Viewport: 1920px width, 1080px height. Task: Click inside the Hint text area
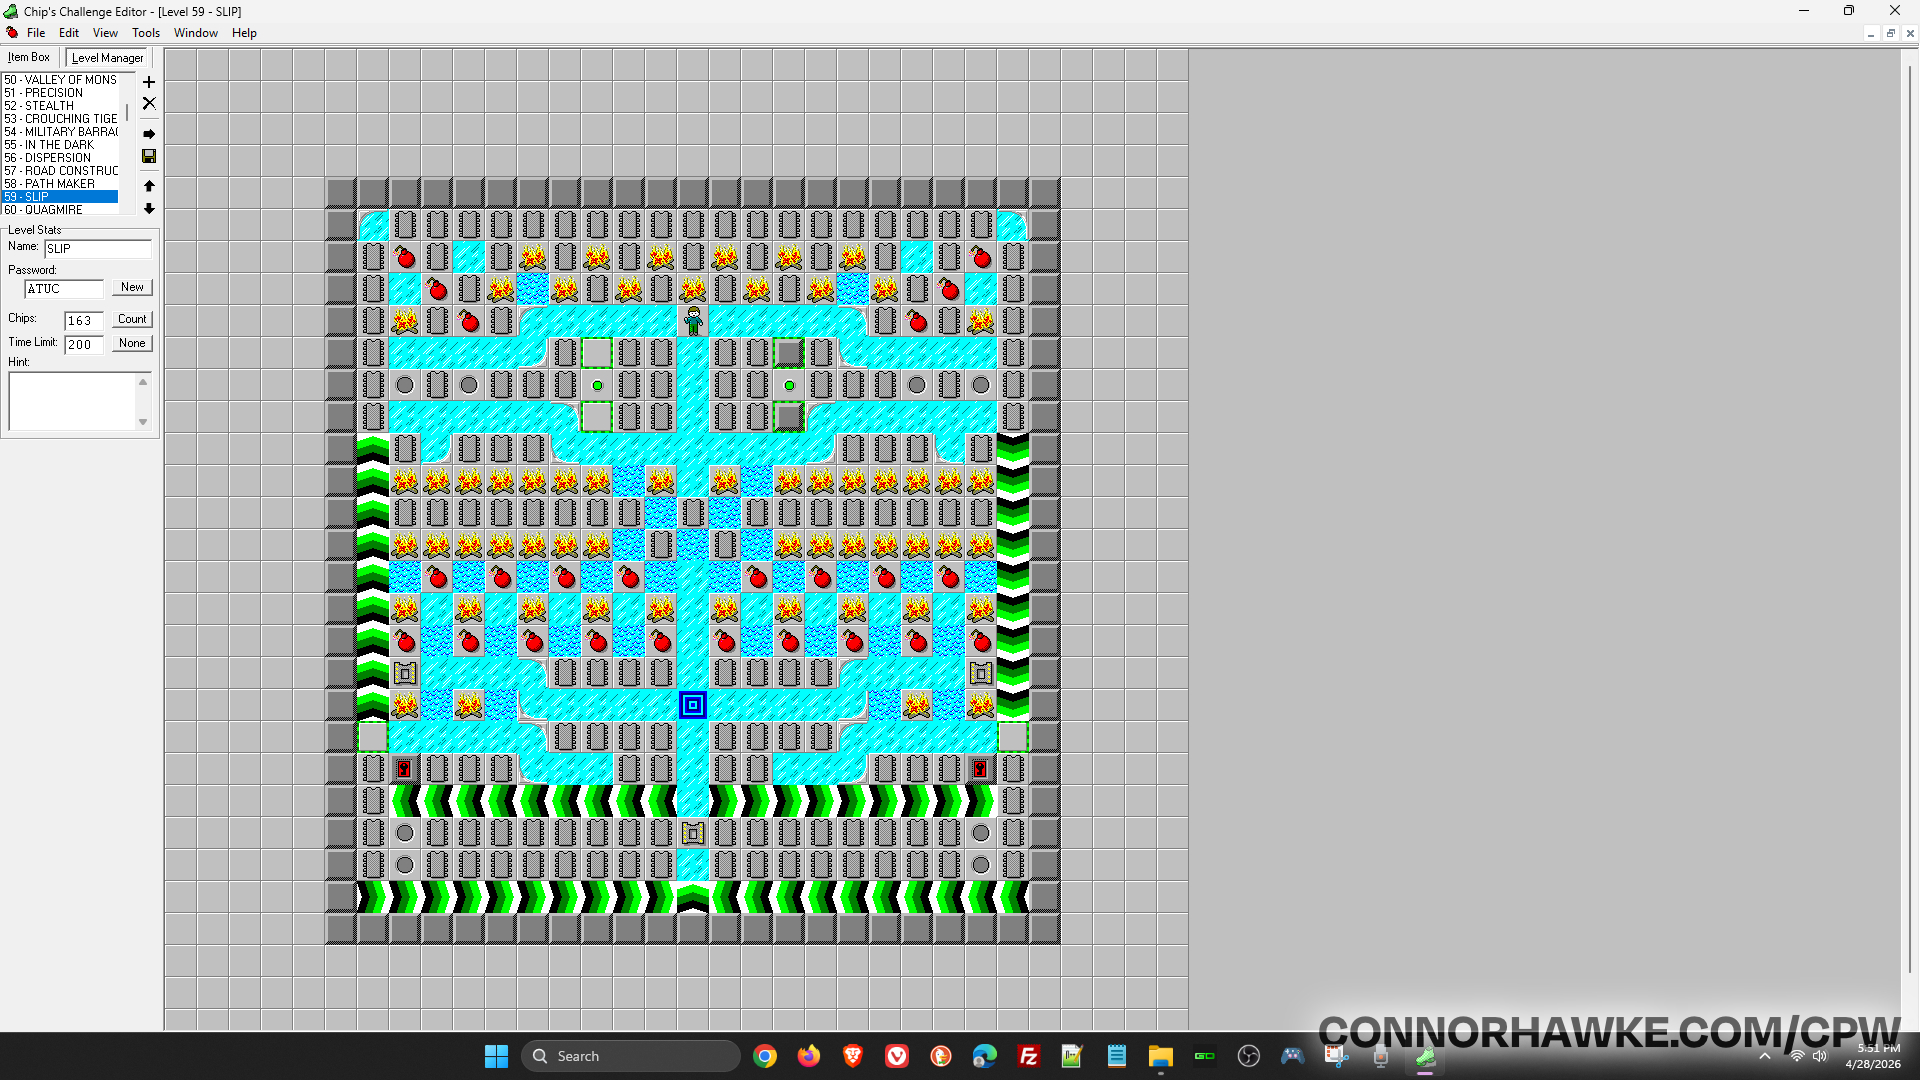point(72,402)
